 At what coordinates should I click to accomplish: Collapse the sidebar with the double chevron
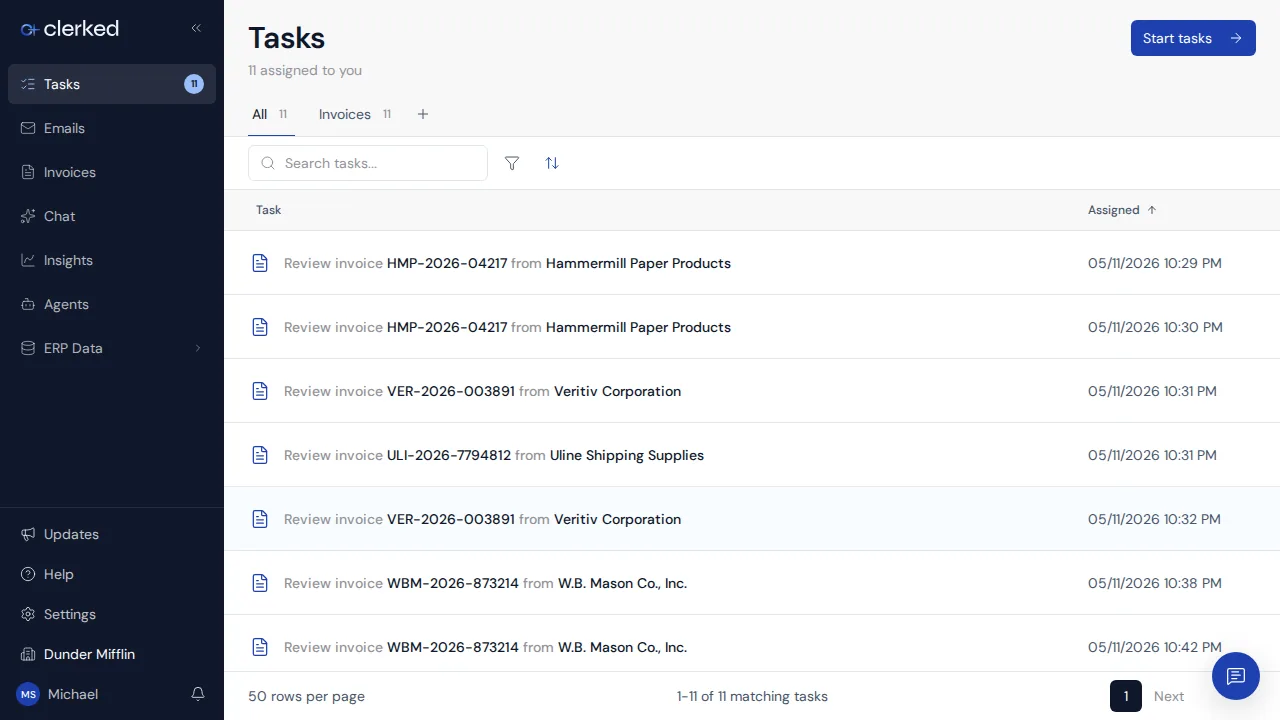coord(196,28)
